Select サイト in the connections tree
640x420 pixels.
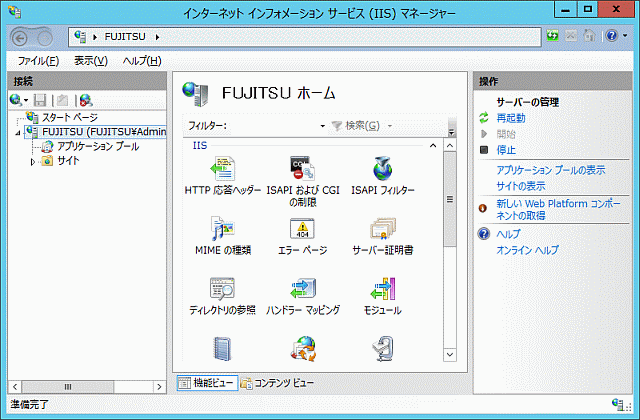tap(68, 161)
